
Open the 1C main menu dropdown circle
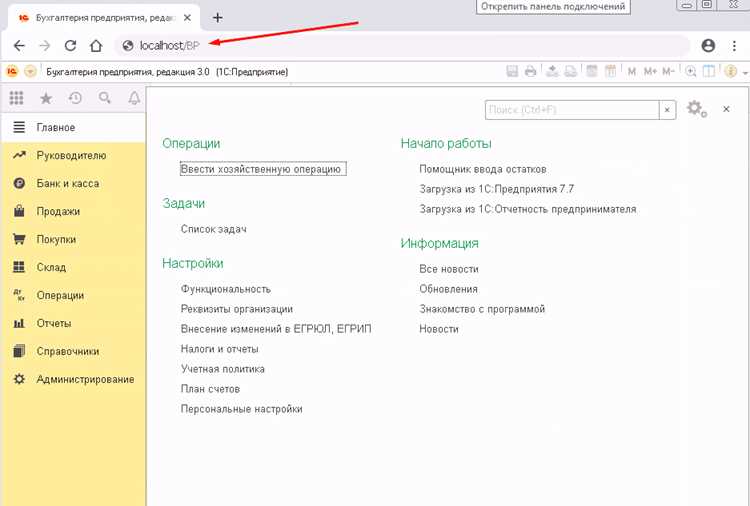[x=30, y=72]
